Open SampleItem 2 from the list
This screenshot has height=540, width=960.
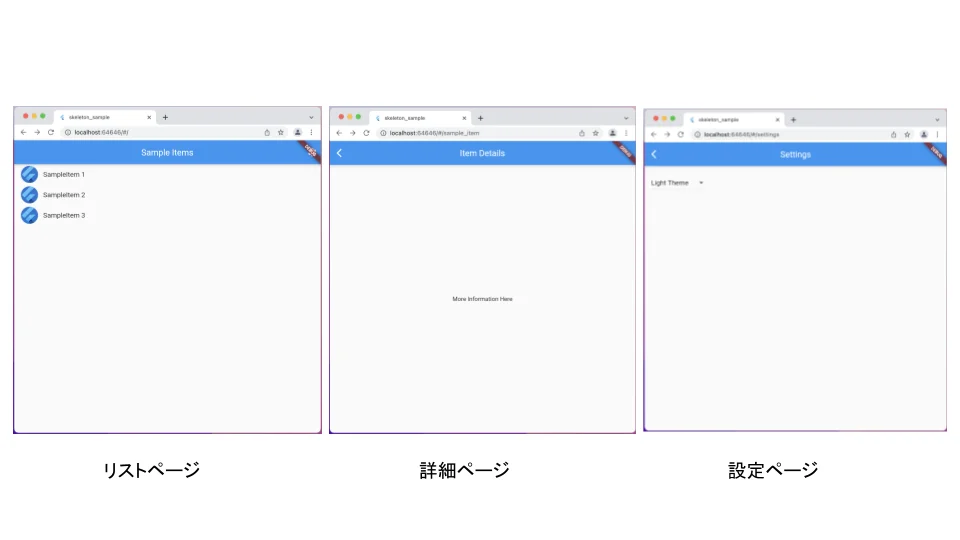pos(64,195)
